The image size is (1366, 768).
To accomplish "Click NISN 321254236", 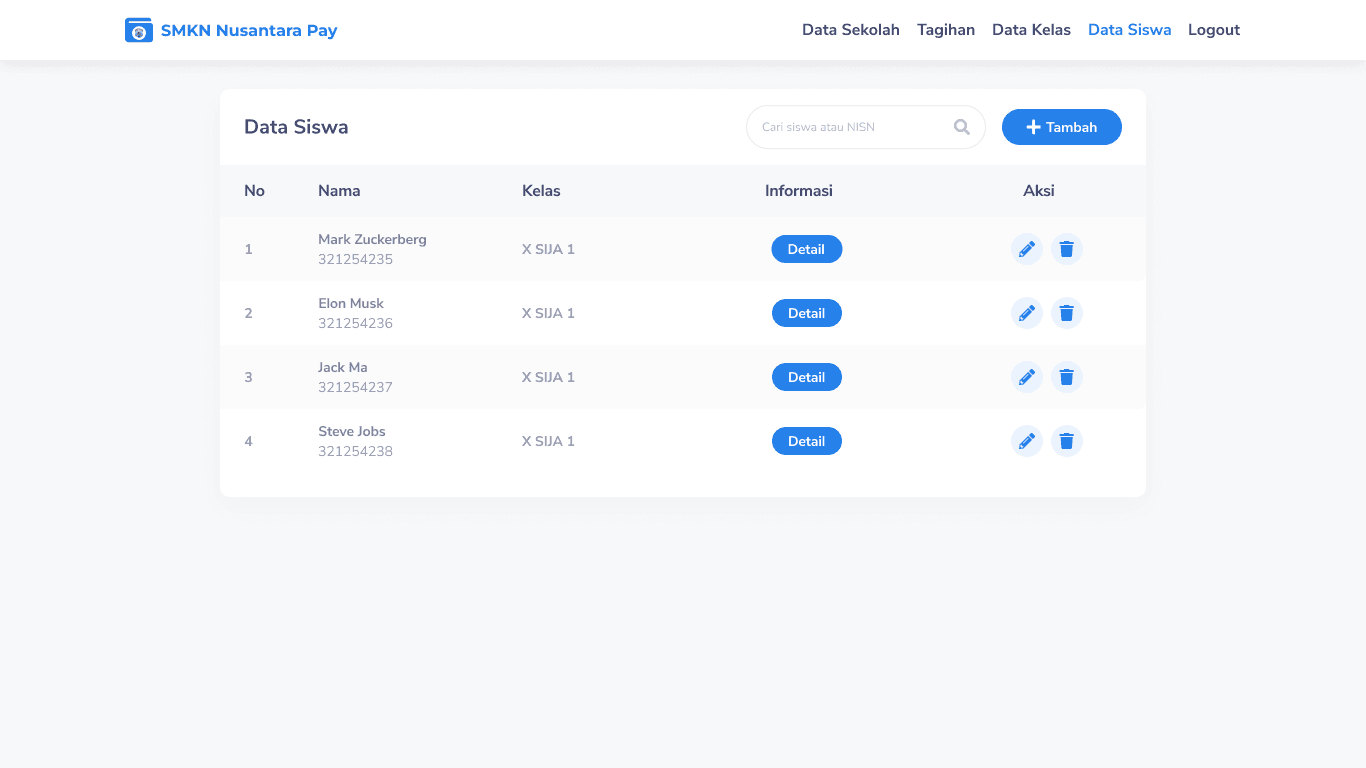I will [355, 323].
